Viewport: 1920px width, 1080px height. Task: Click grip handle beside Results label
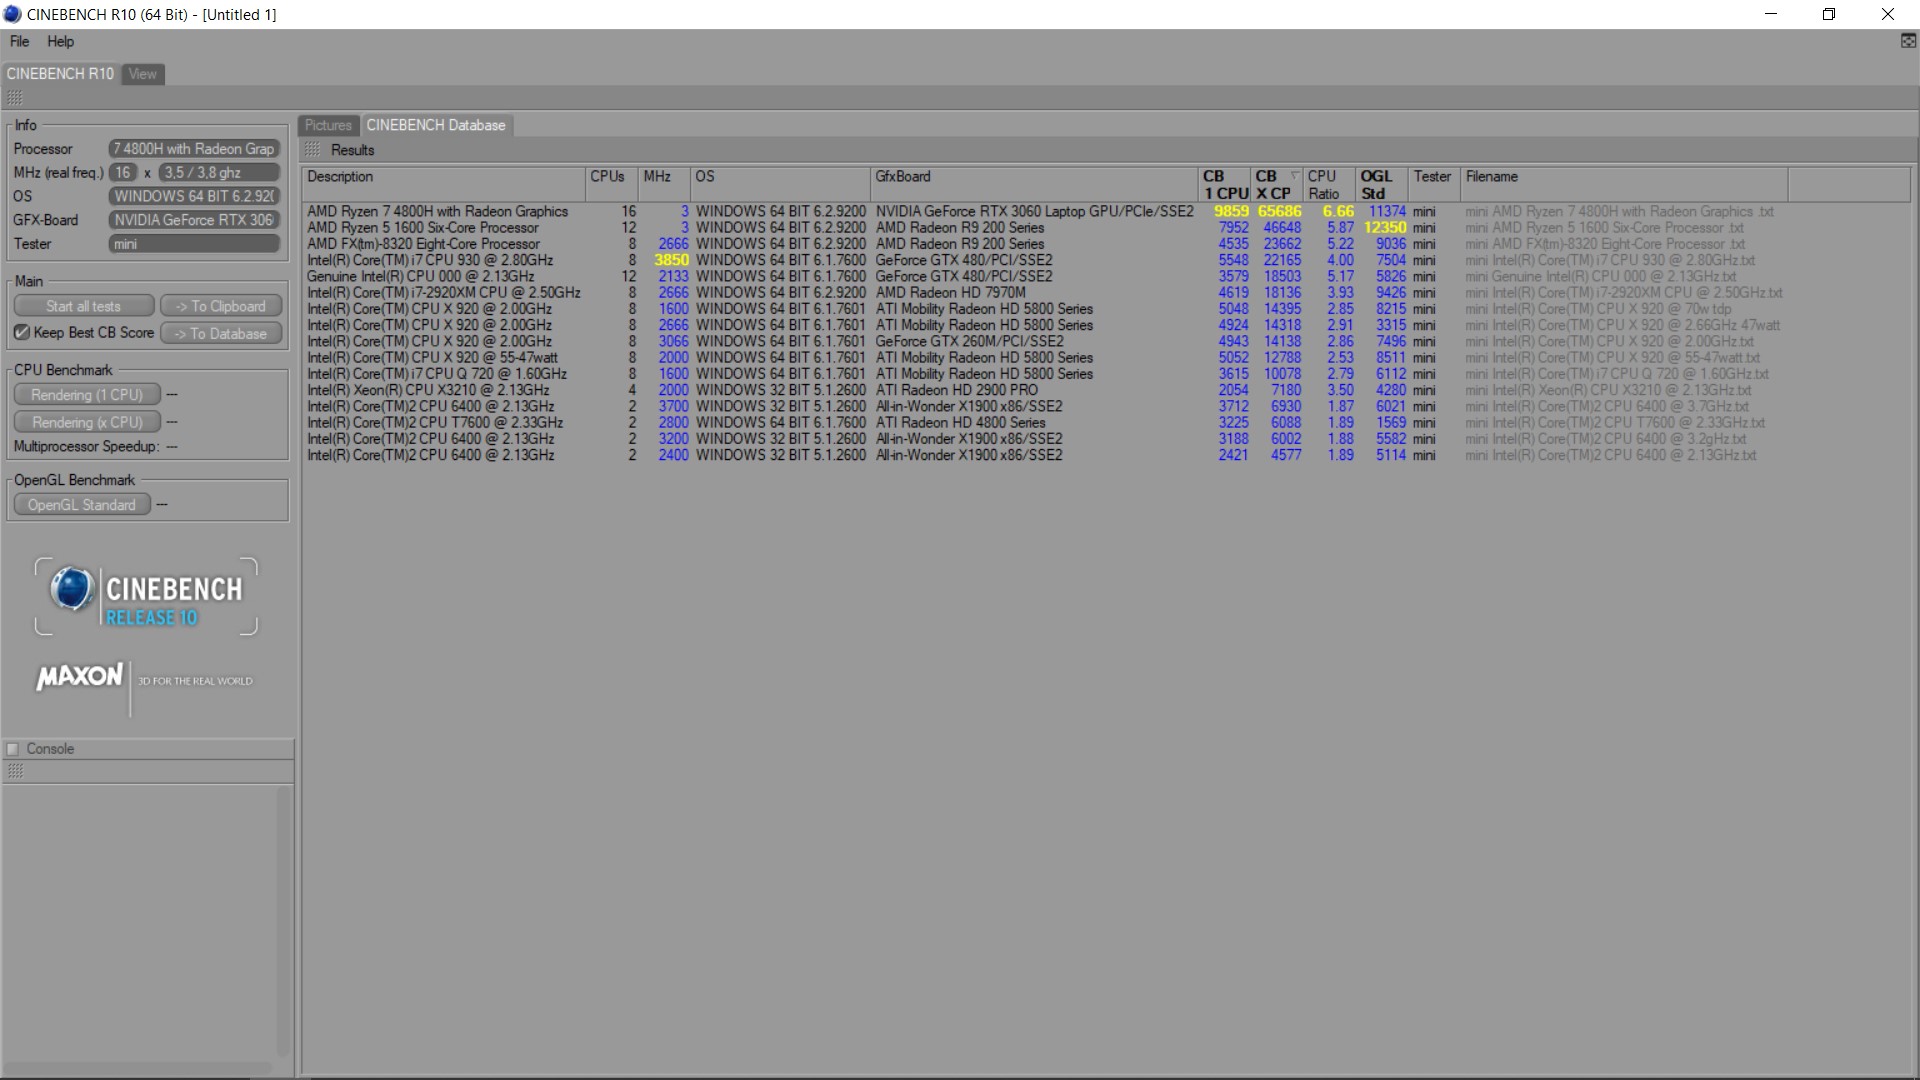coord(313,150)
